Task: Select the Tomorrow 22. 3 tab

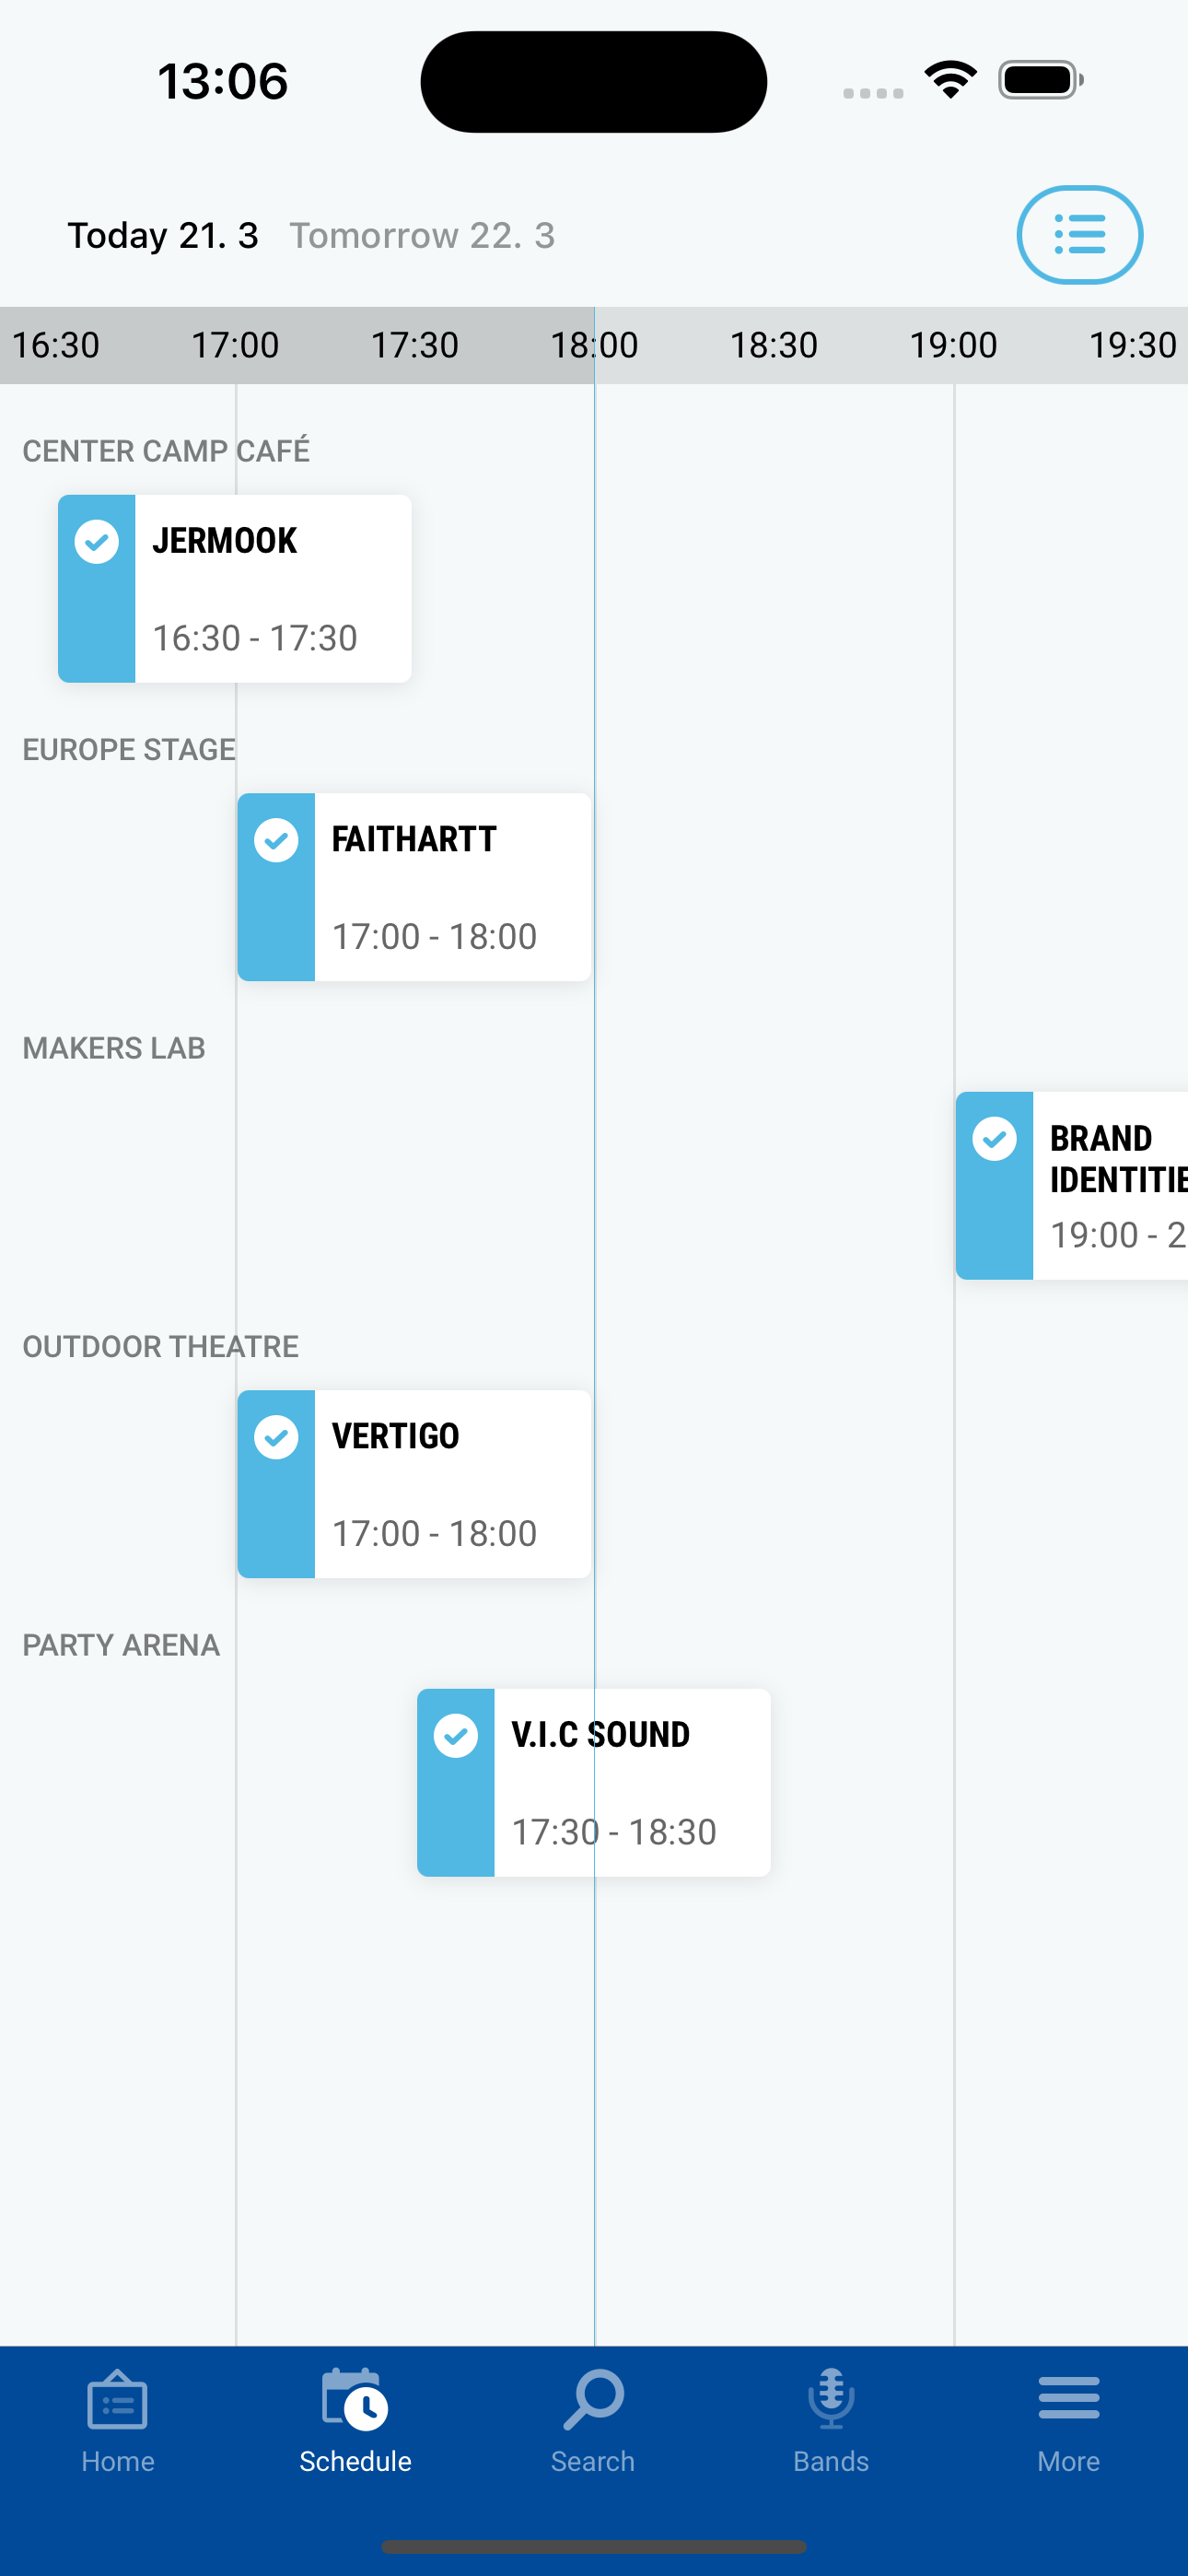Action: [x=422, y=236]
